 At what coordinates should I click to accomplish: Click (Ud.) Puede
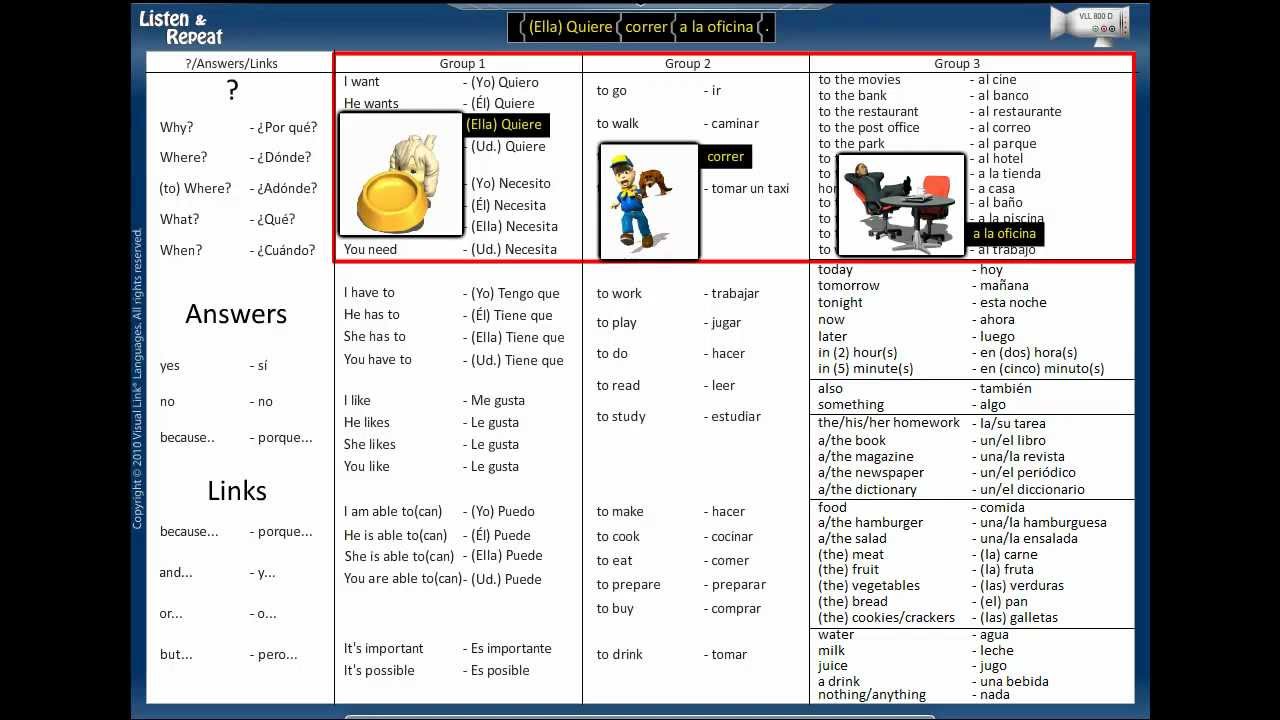[x=506, y=580]
